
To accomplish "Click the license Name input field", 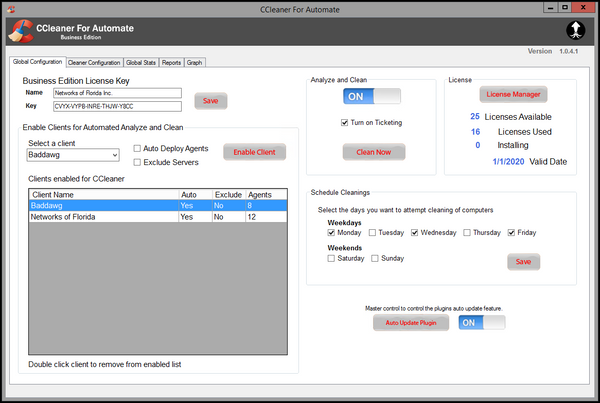I will click(x=117, y=93).
